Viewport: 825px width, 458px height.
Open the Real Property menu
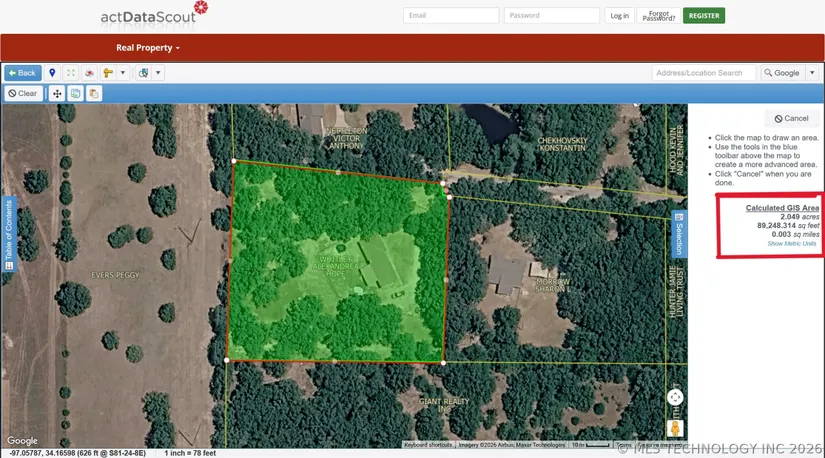pos(148,48)
